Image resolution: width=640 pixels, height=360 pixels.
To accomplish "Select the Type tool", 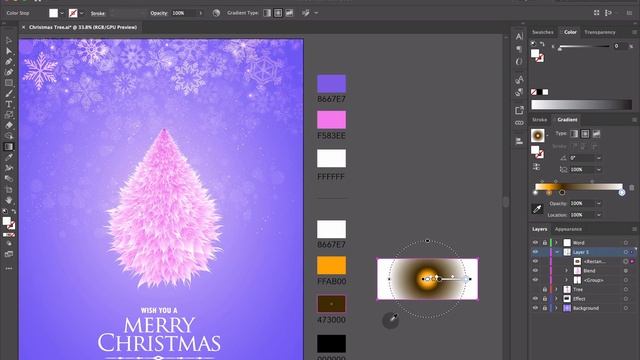I will [x=9, y=104].
